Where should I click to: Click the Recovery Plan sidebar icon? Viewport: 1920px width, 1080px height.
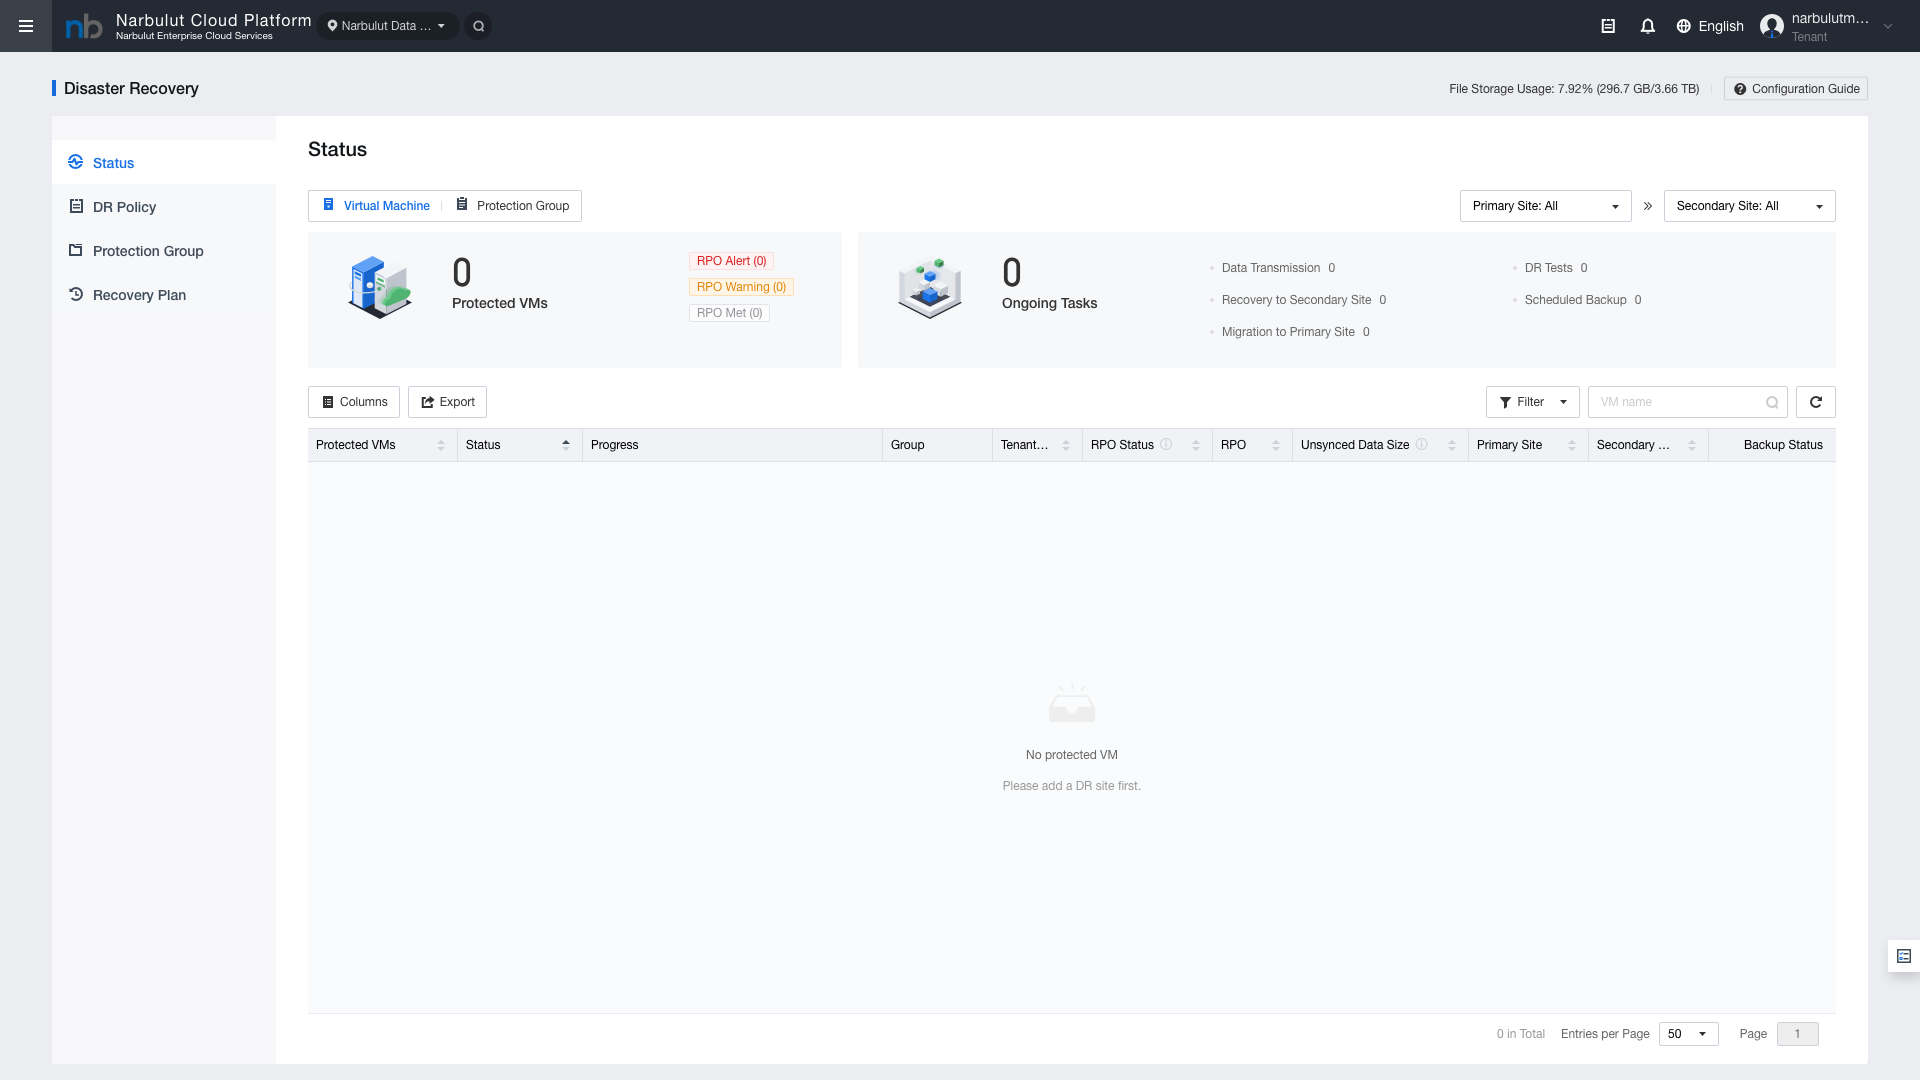76,294
